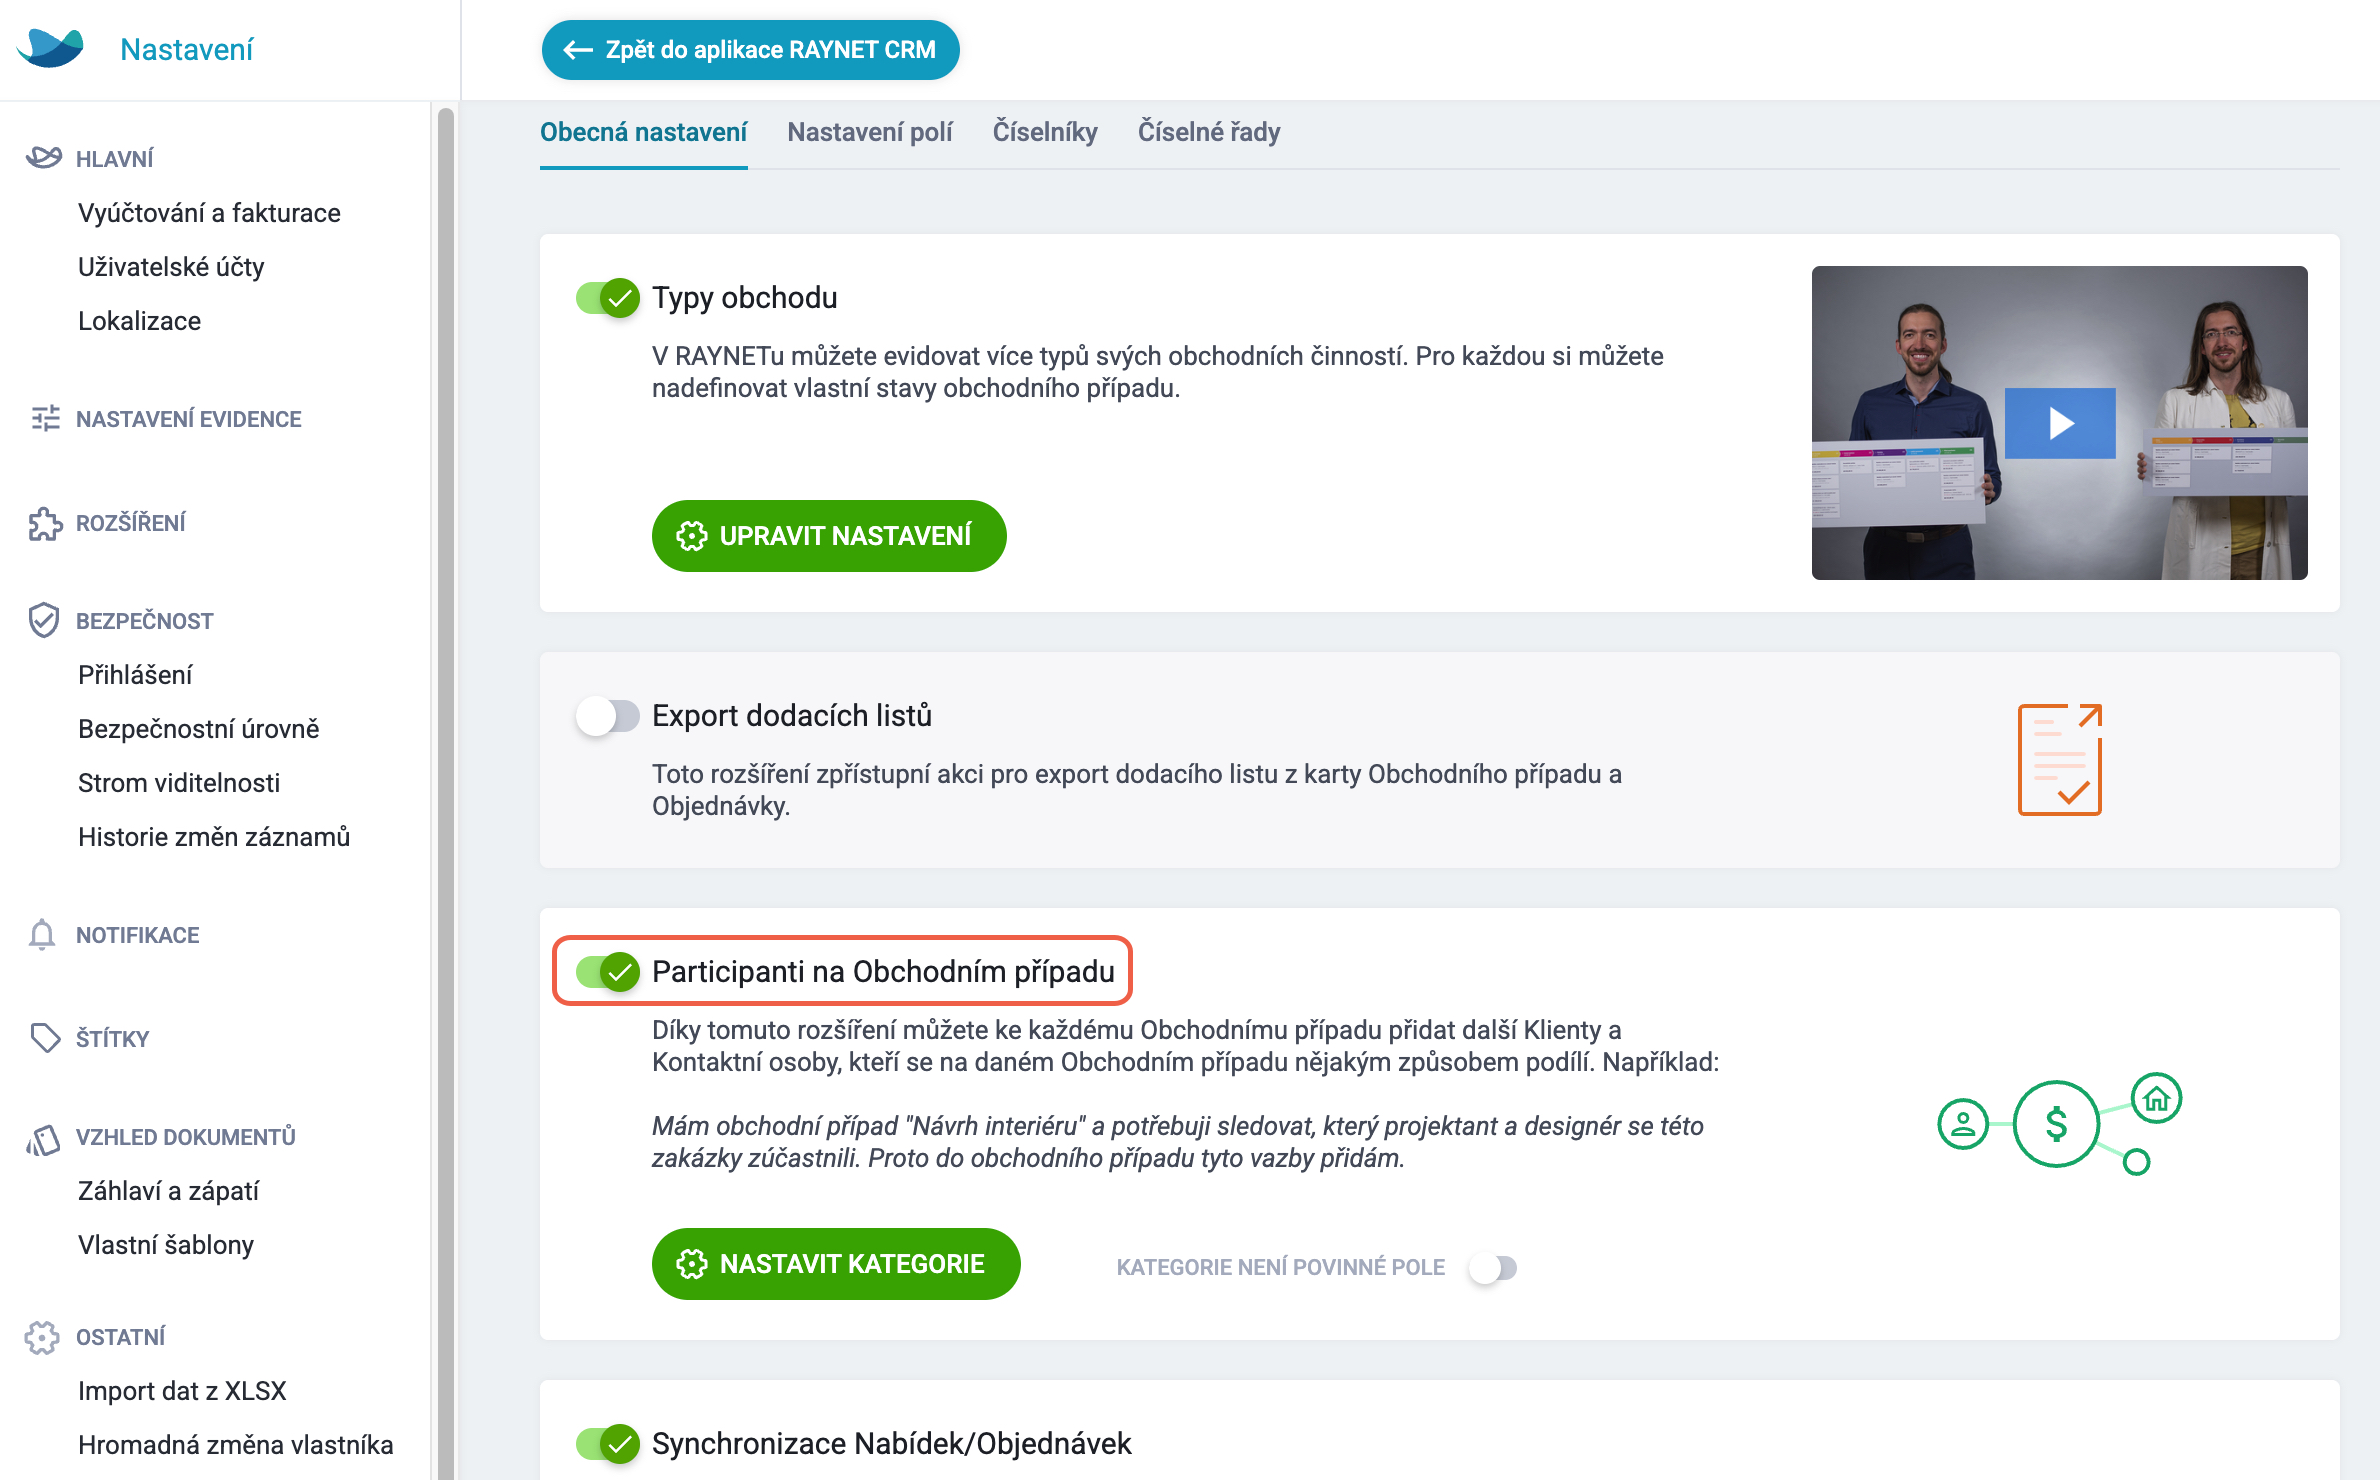Toggle Kategorie není povinné pole switch
2380x1480 pixels.
(1492, 1268)
